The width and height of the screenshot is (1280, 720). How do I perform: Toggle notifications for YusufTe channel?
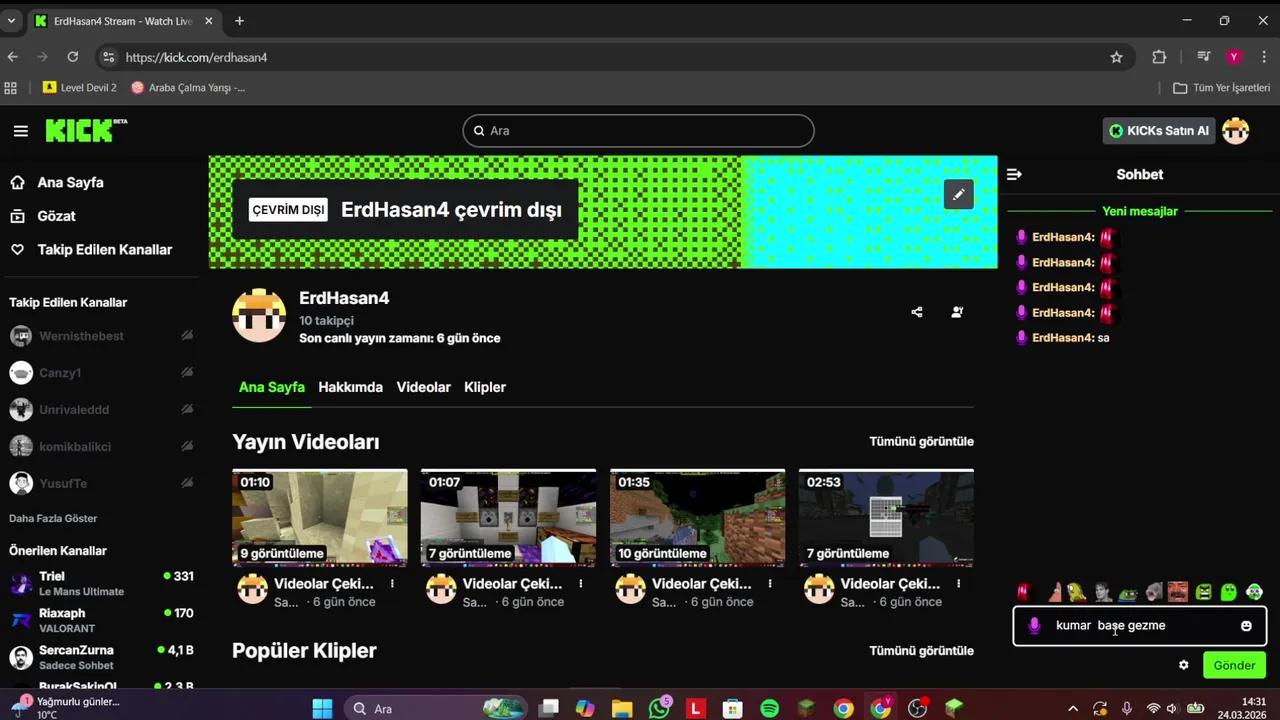pos(187,483)
